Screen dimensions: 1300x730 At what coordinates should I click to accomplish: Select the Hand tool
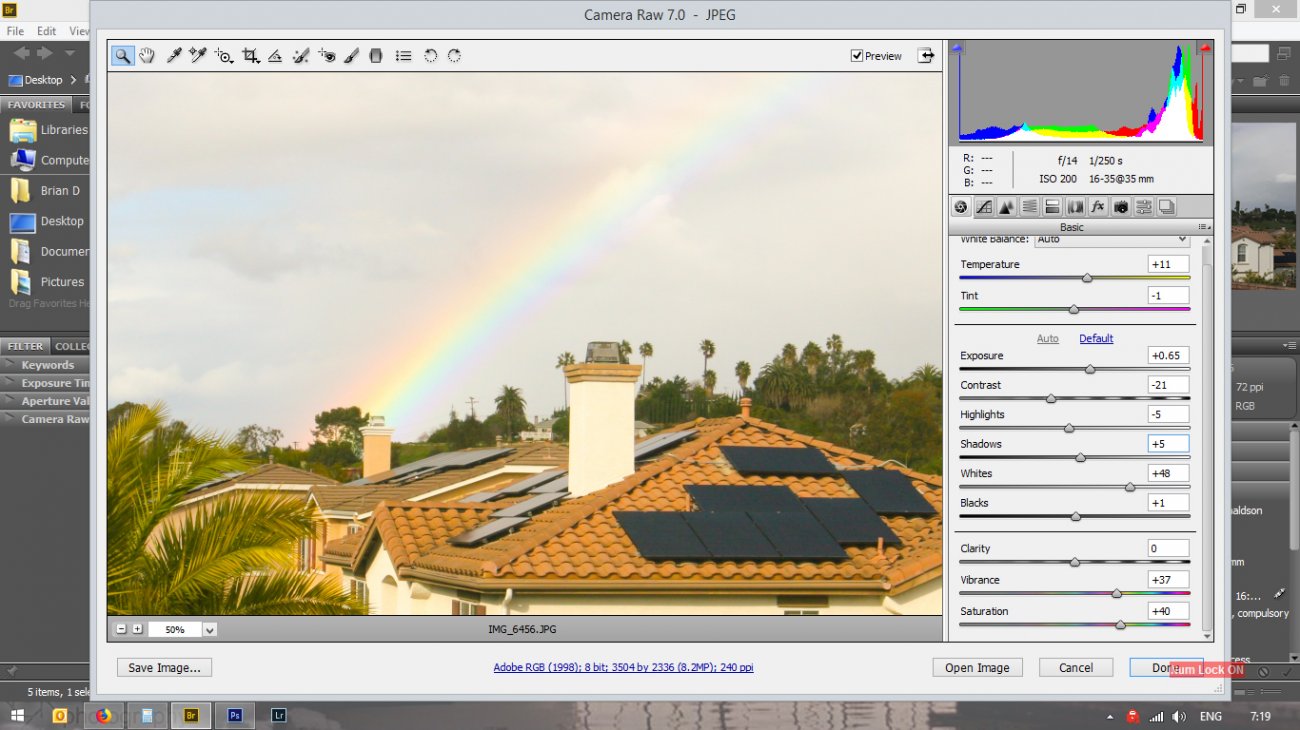pos(147,56)
